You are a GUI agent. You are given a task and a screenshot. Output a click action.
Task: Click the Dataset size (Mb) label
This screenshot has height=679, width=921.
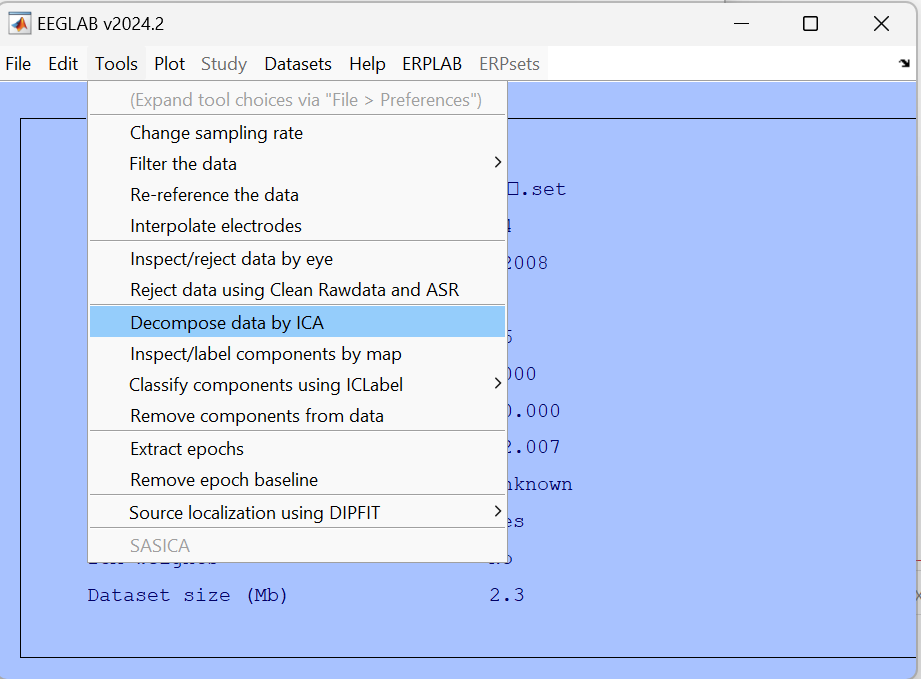[187, 596]
